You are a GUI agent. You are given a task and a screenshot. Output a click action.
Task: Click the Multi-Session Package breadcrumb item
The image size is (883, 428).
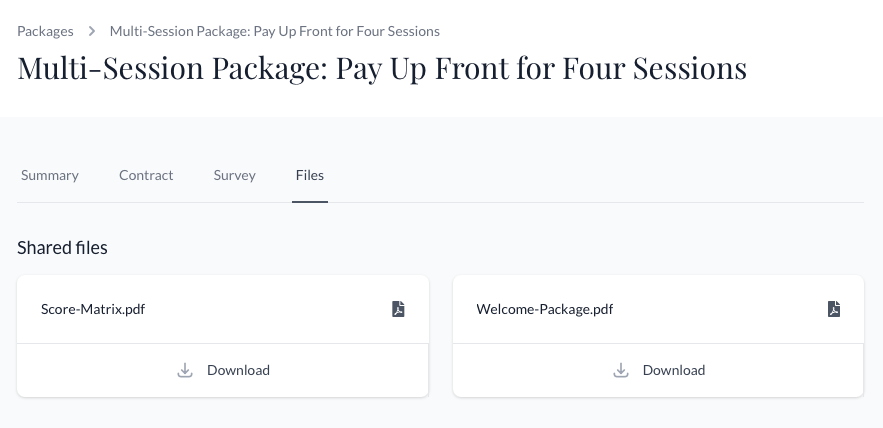point(275,31)
